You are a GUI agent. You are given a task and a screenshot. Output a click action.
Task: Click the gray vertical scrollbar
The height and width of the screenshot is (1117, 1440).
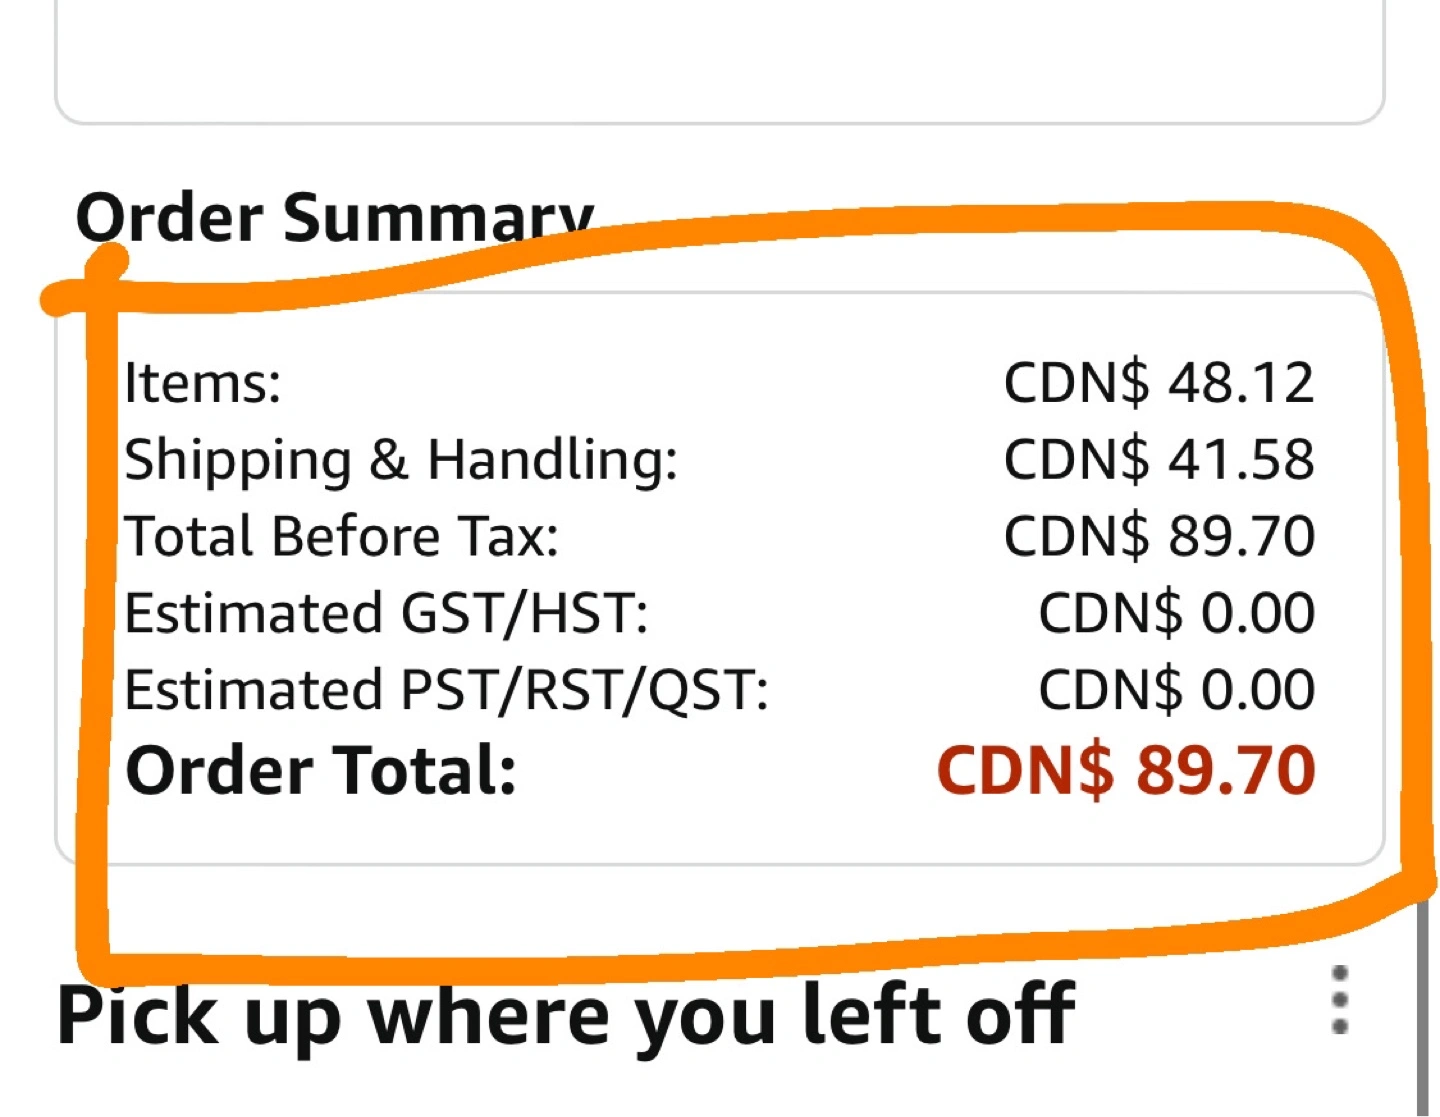[1422, 1005]
